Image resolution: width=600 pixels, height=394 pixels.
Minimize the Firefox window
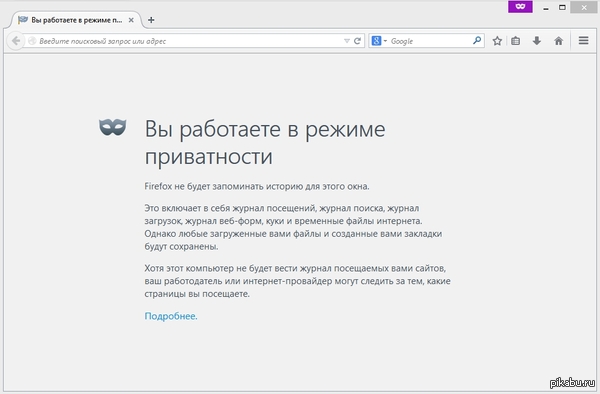point(546,8)
